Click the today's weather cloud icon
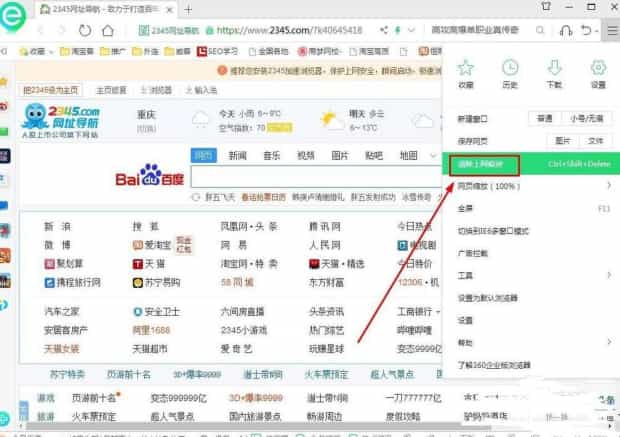 tap(200, 119)
